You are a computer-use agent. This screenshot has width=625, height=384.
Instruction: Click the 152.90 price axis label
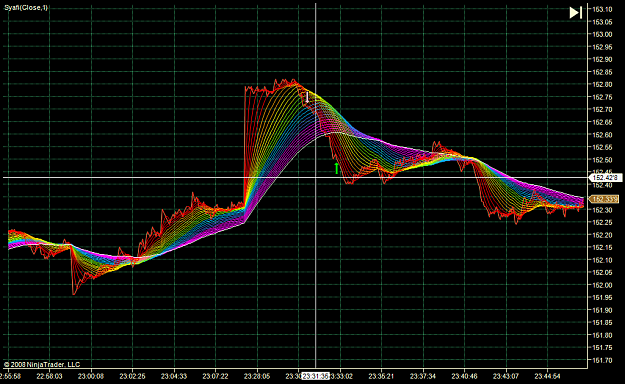[602, 60]
